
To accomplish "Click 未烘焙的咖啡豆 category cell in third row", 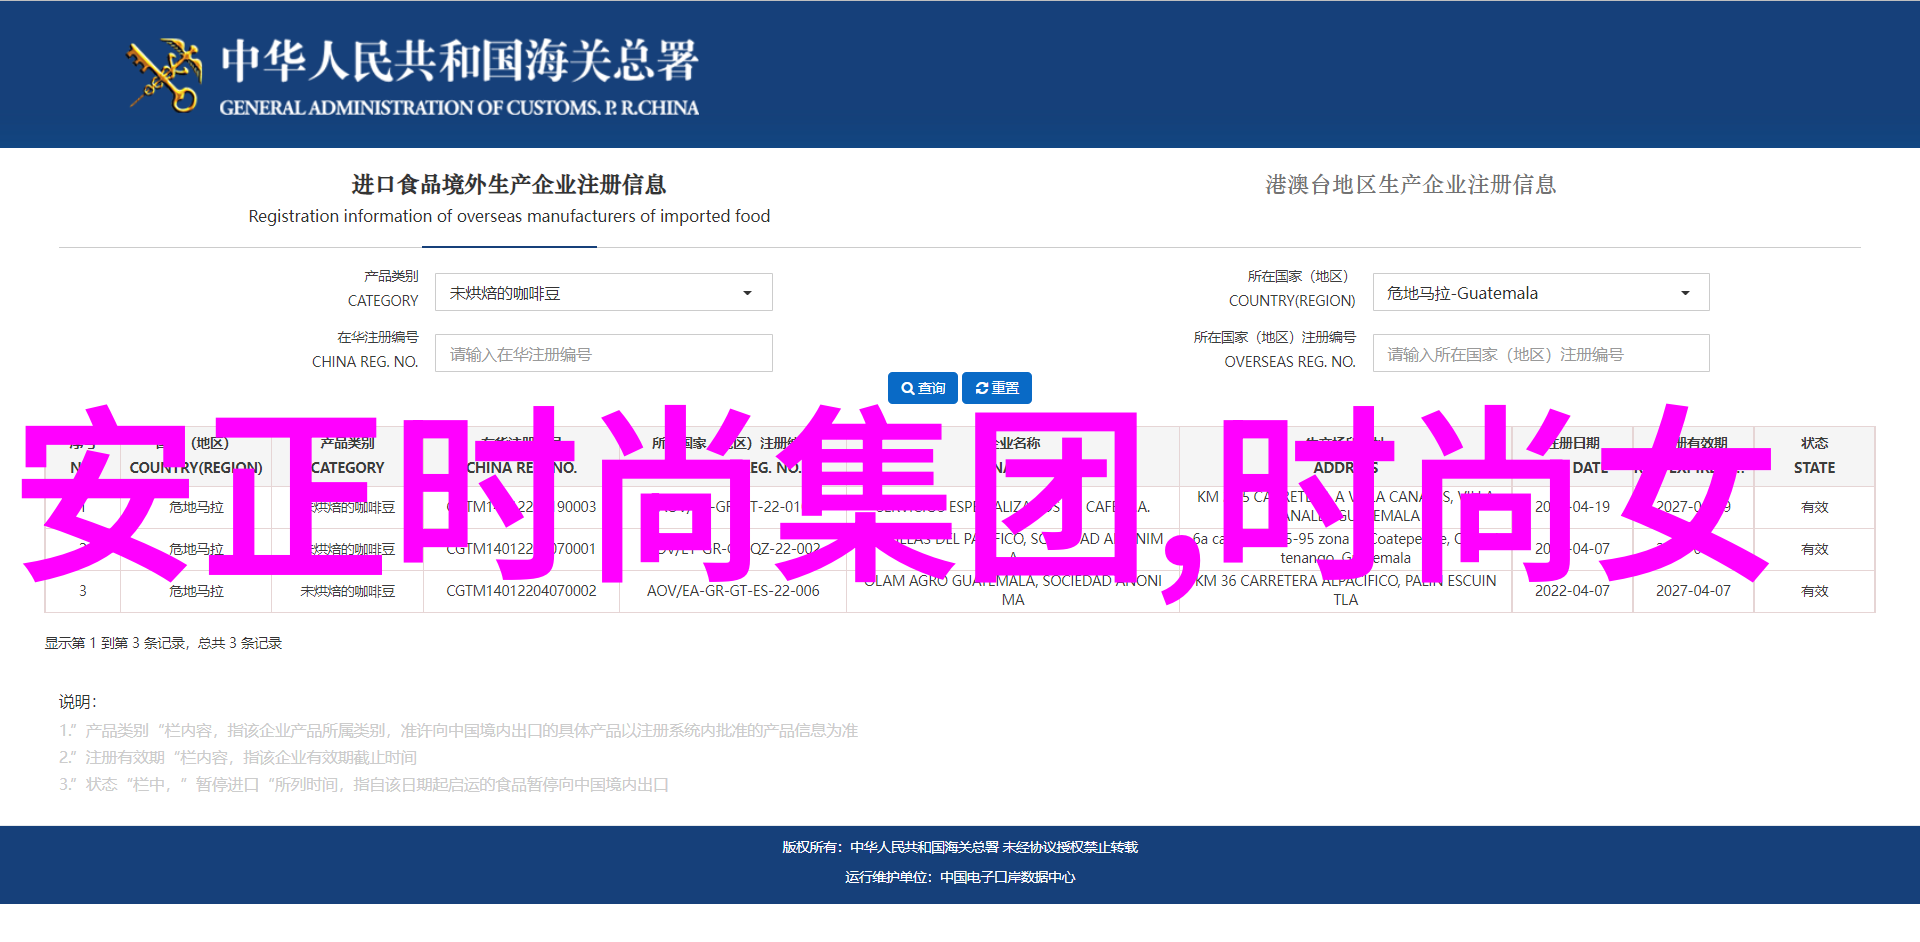I will tap(347, 591).
